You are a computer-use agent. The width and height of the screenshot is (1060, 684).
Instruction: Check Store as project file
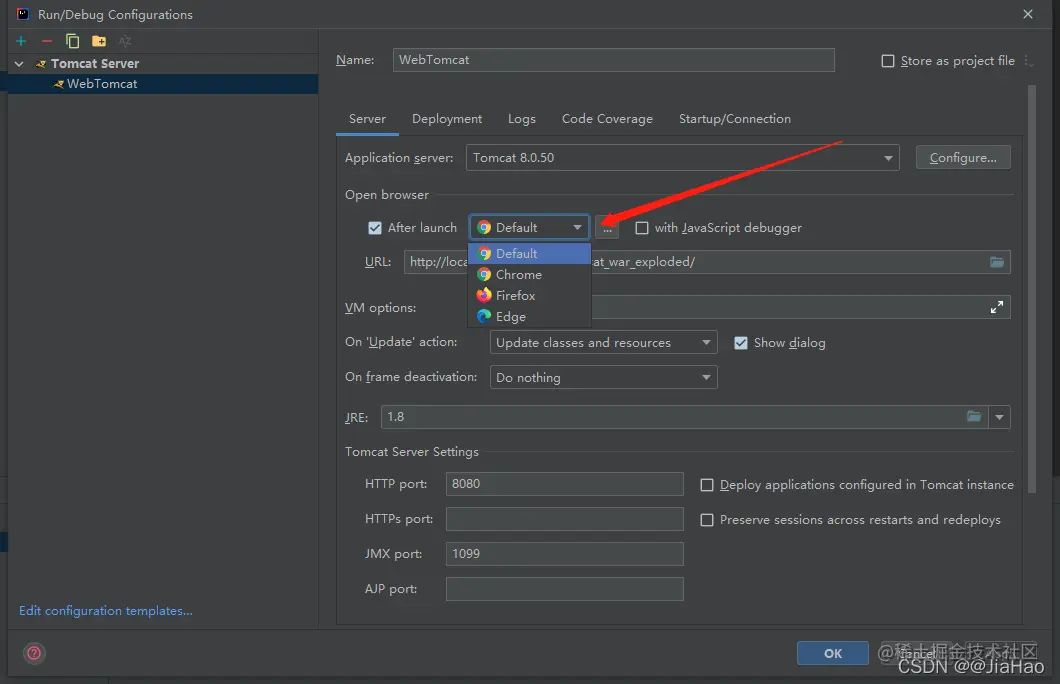click(x=888, y=61)
